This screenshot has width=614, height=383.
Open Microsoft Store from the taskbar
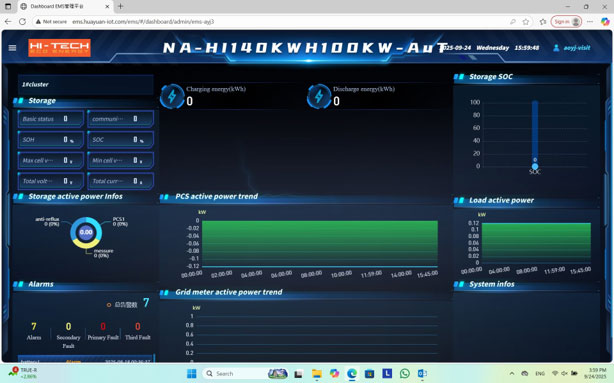pyautogui.click(x=369, y=373)
